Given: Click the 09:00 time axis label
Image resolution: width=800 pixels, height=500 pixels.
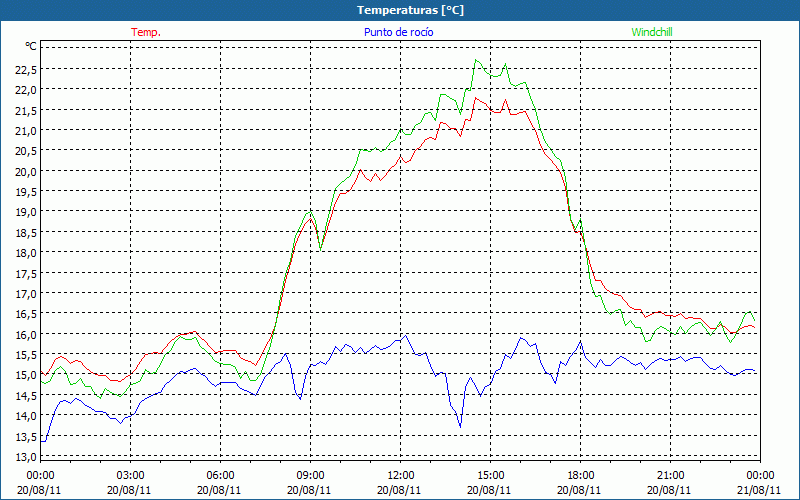Looking at the screenshot, I should pyautogui.click(x=310, y=476).
